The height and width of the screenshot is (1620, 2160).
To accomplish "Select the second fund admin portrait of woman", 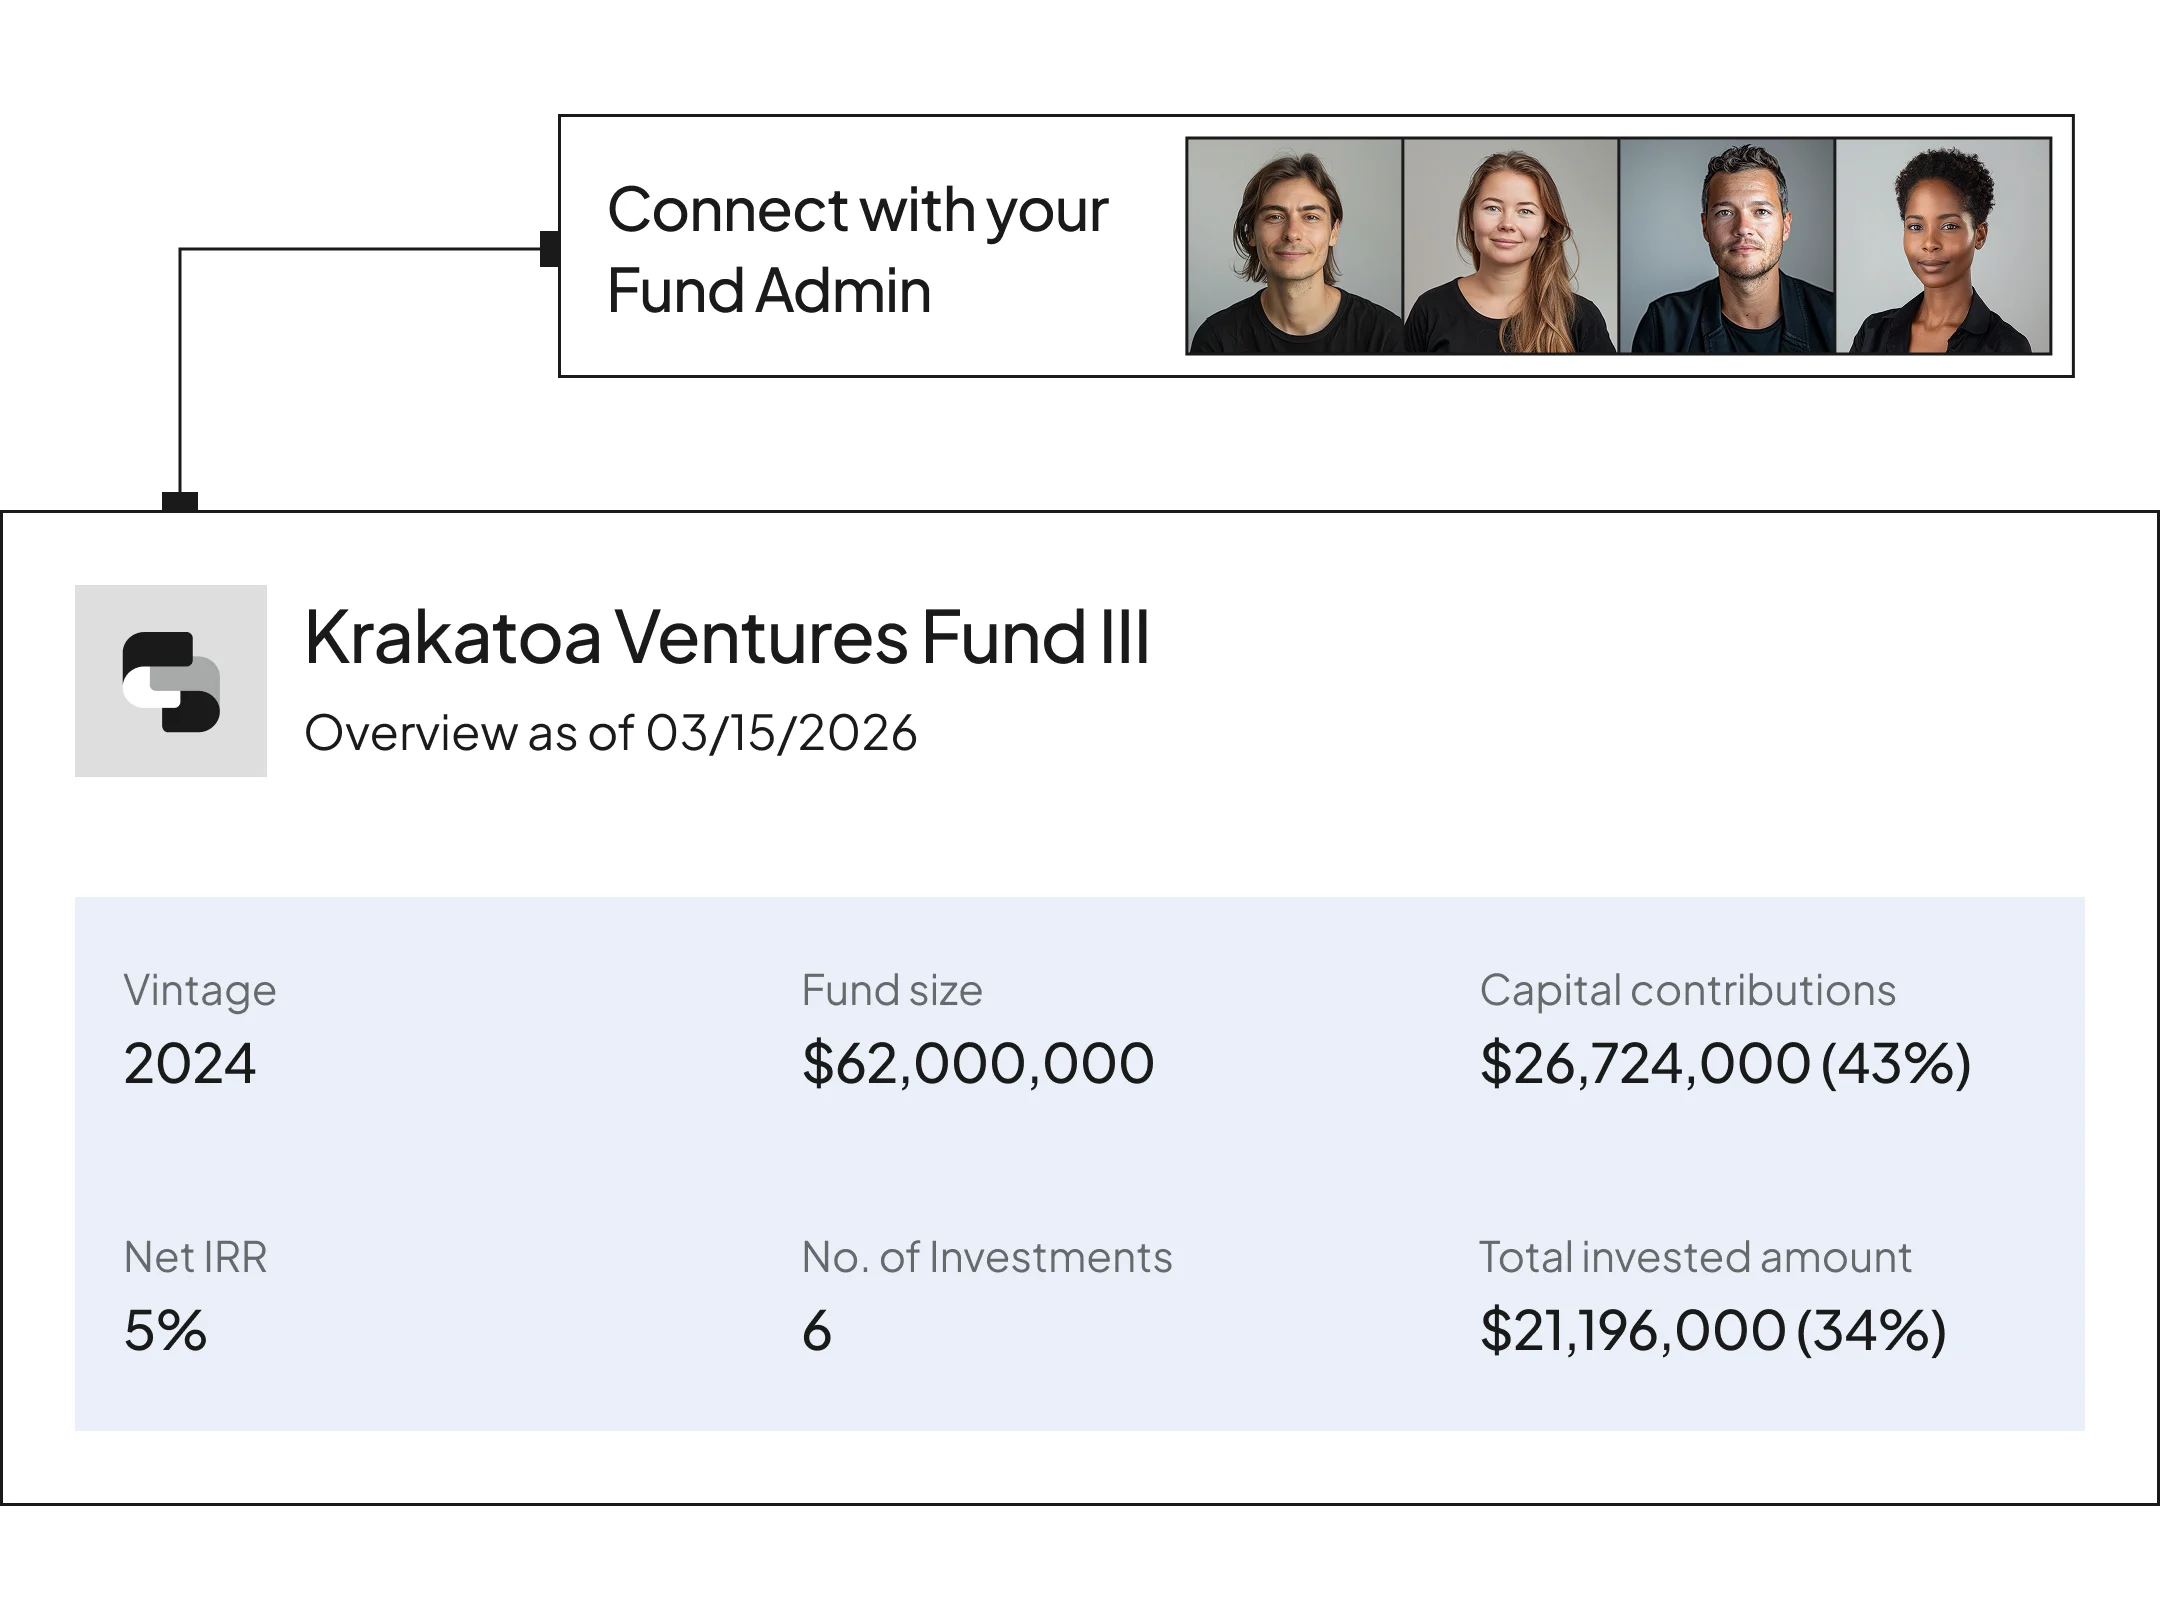I will (1510, 246).
